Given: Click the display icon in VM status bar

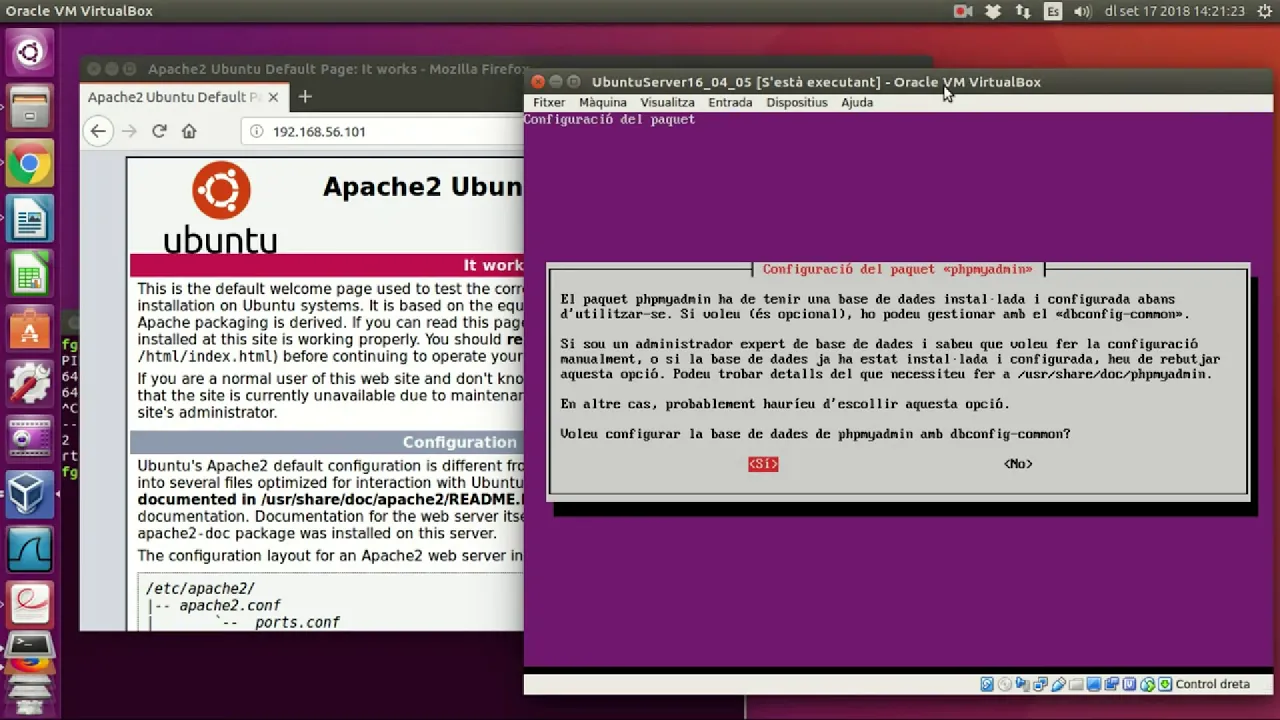Looking at the screenshot, I should [x=1094, y=684].
